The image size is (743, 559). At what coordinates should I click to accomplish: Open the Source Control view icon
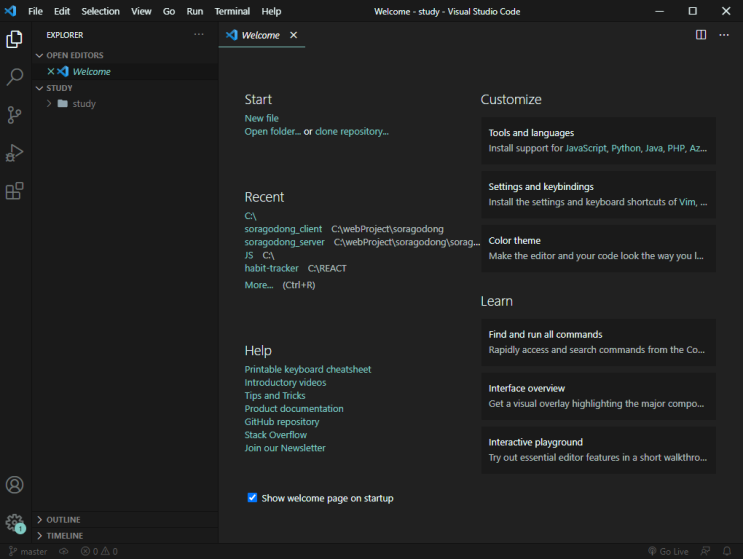(14, 115)
